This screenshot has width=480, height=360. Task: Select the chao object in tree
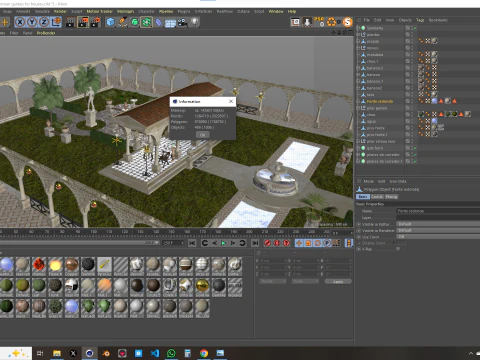[x=371, y=115]
